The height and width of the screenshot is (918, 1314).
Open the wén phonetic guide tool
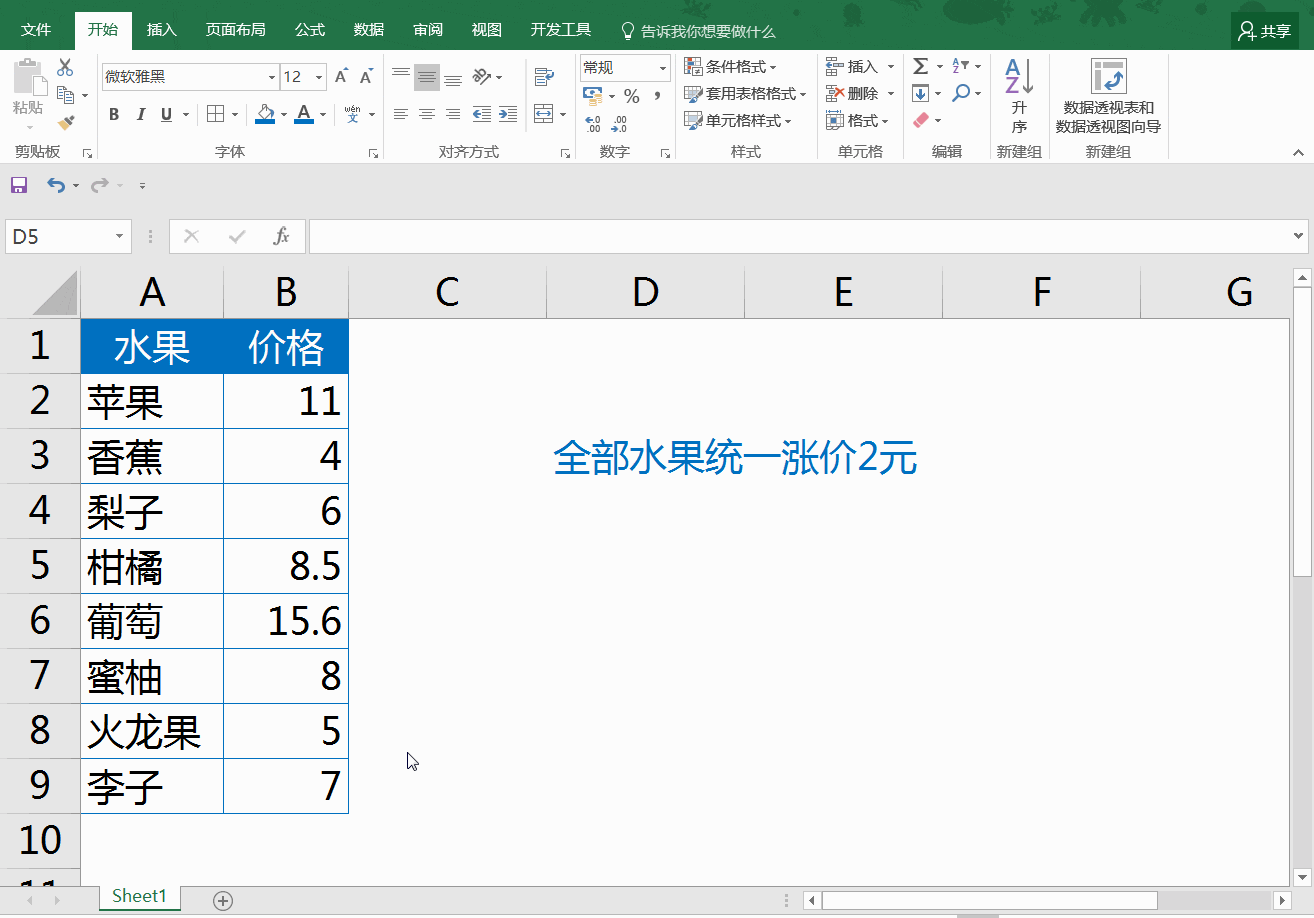pos(352,114)
